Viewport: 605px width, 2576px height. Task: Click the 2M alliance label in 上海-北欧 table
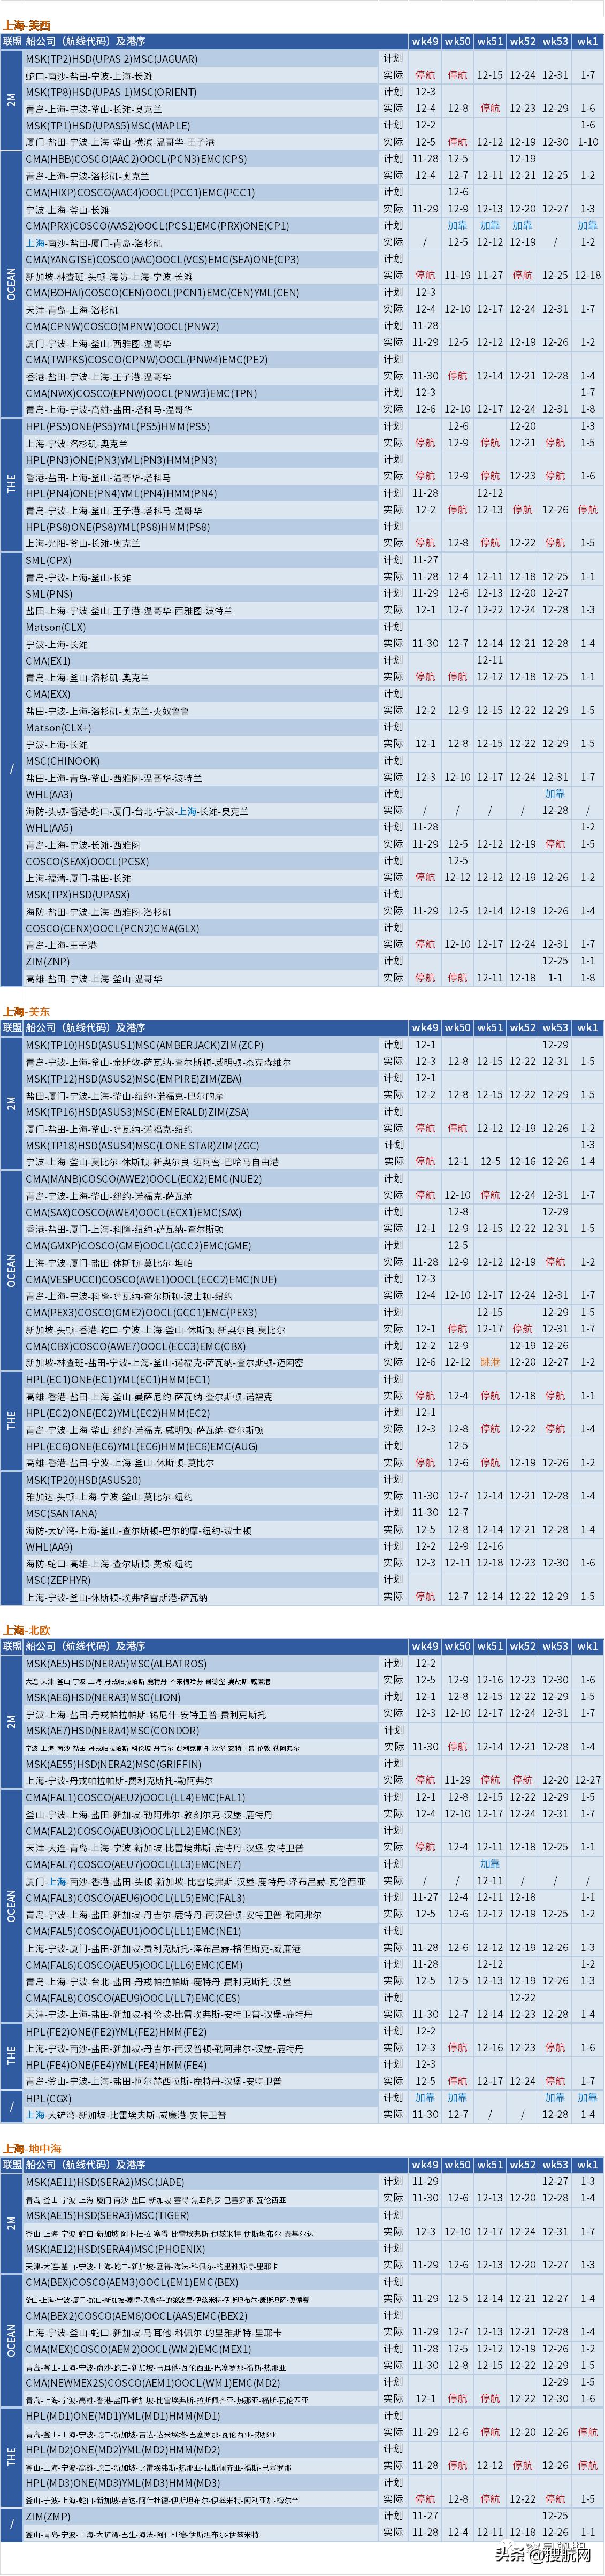12,1722
